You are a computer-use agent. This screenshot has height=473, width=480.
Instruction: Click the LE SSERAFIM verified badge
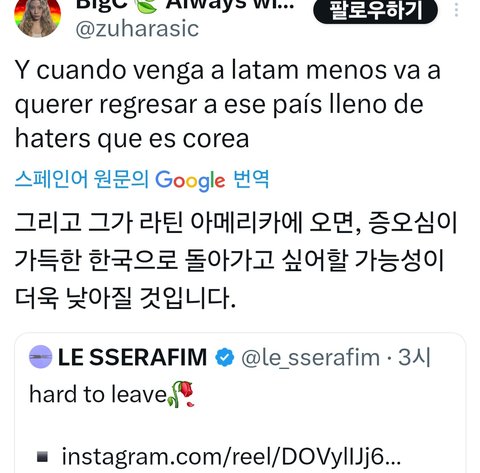[x=225, y=357]
